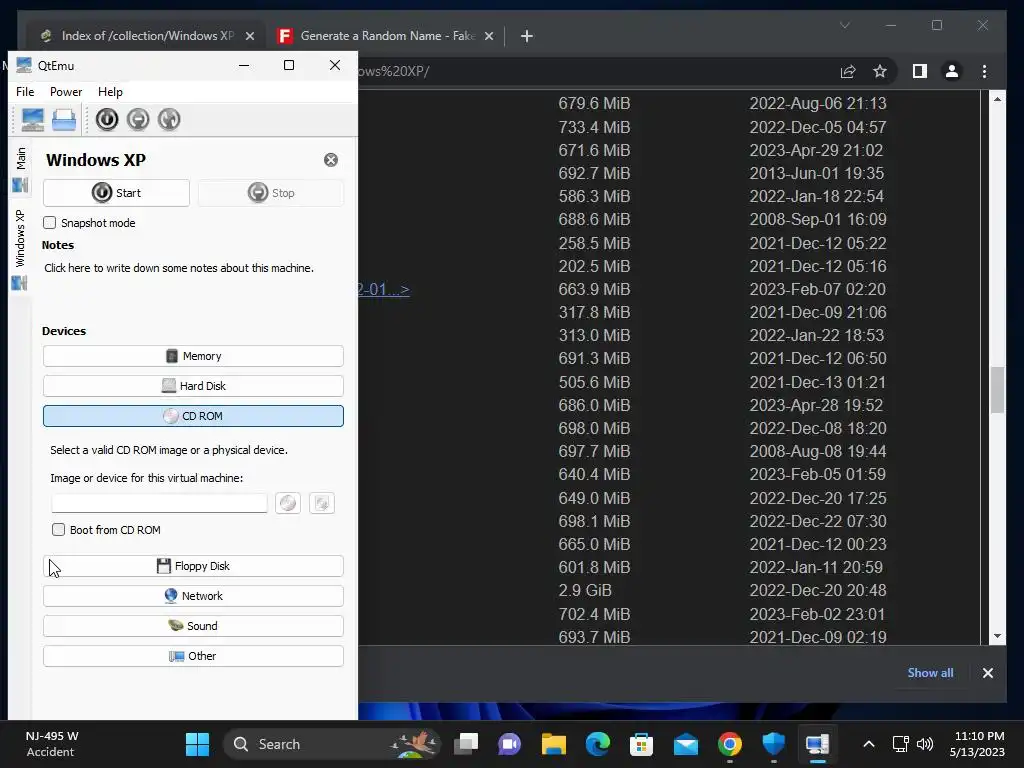Click the Stop button for the machine
The image size is (1024, 768).
[x=270, y=193]
